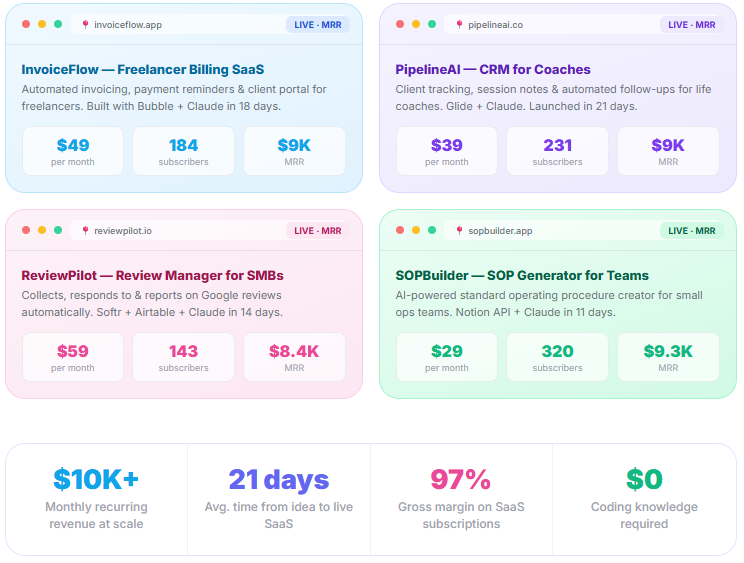The height and width of the screenshot is (563, 744).
Task: Click the pin icon beside reviewpilot.io
Action: click(85, 231)
